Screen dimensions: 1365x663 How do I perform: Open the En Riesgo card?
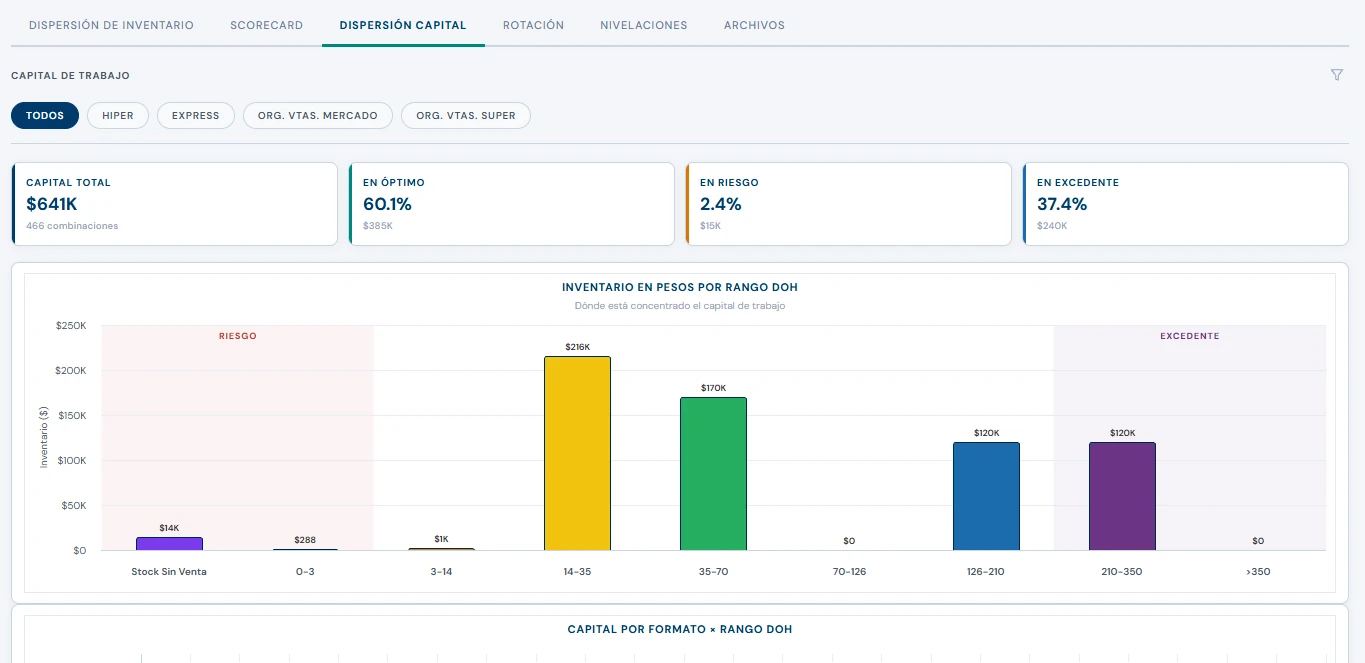(848, 204)
